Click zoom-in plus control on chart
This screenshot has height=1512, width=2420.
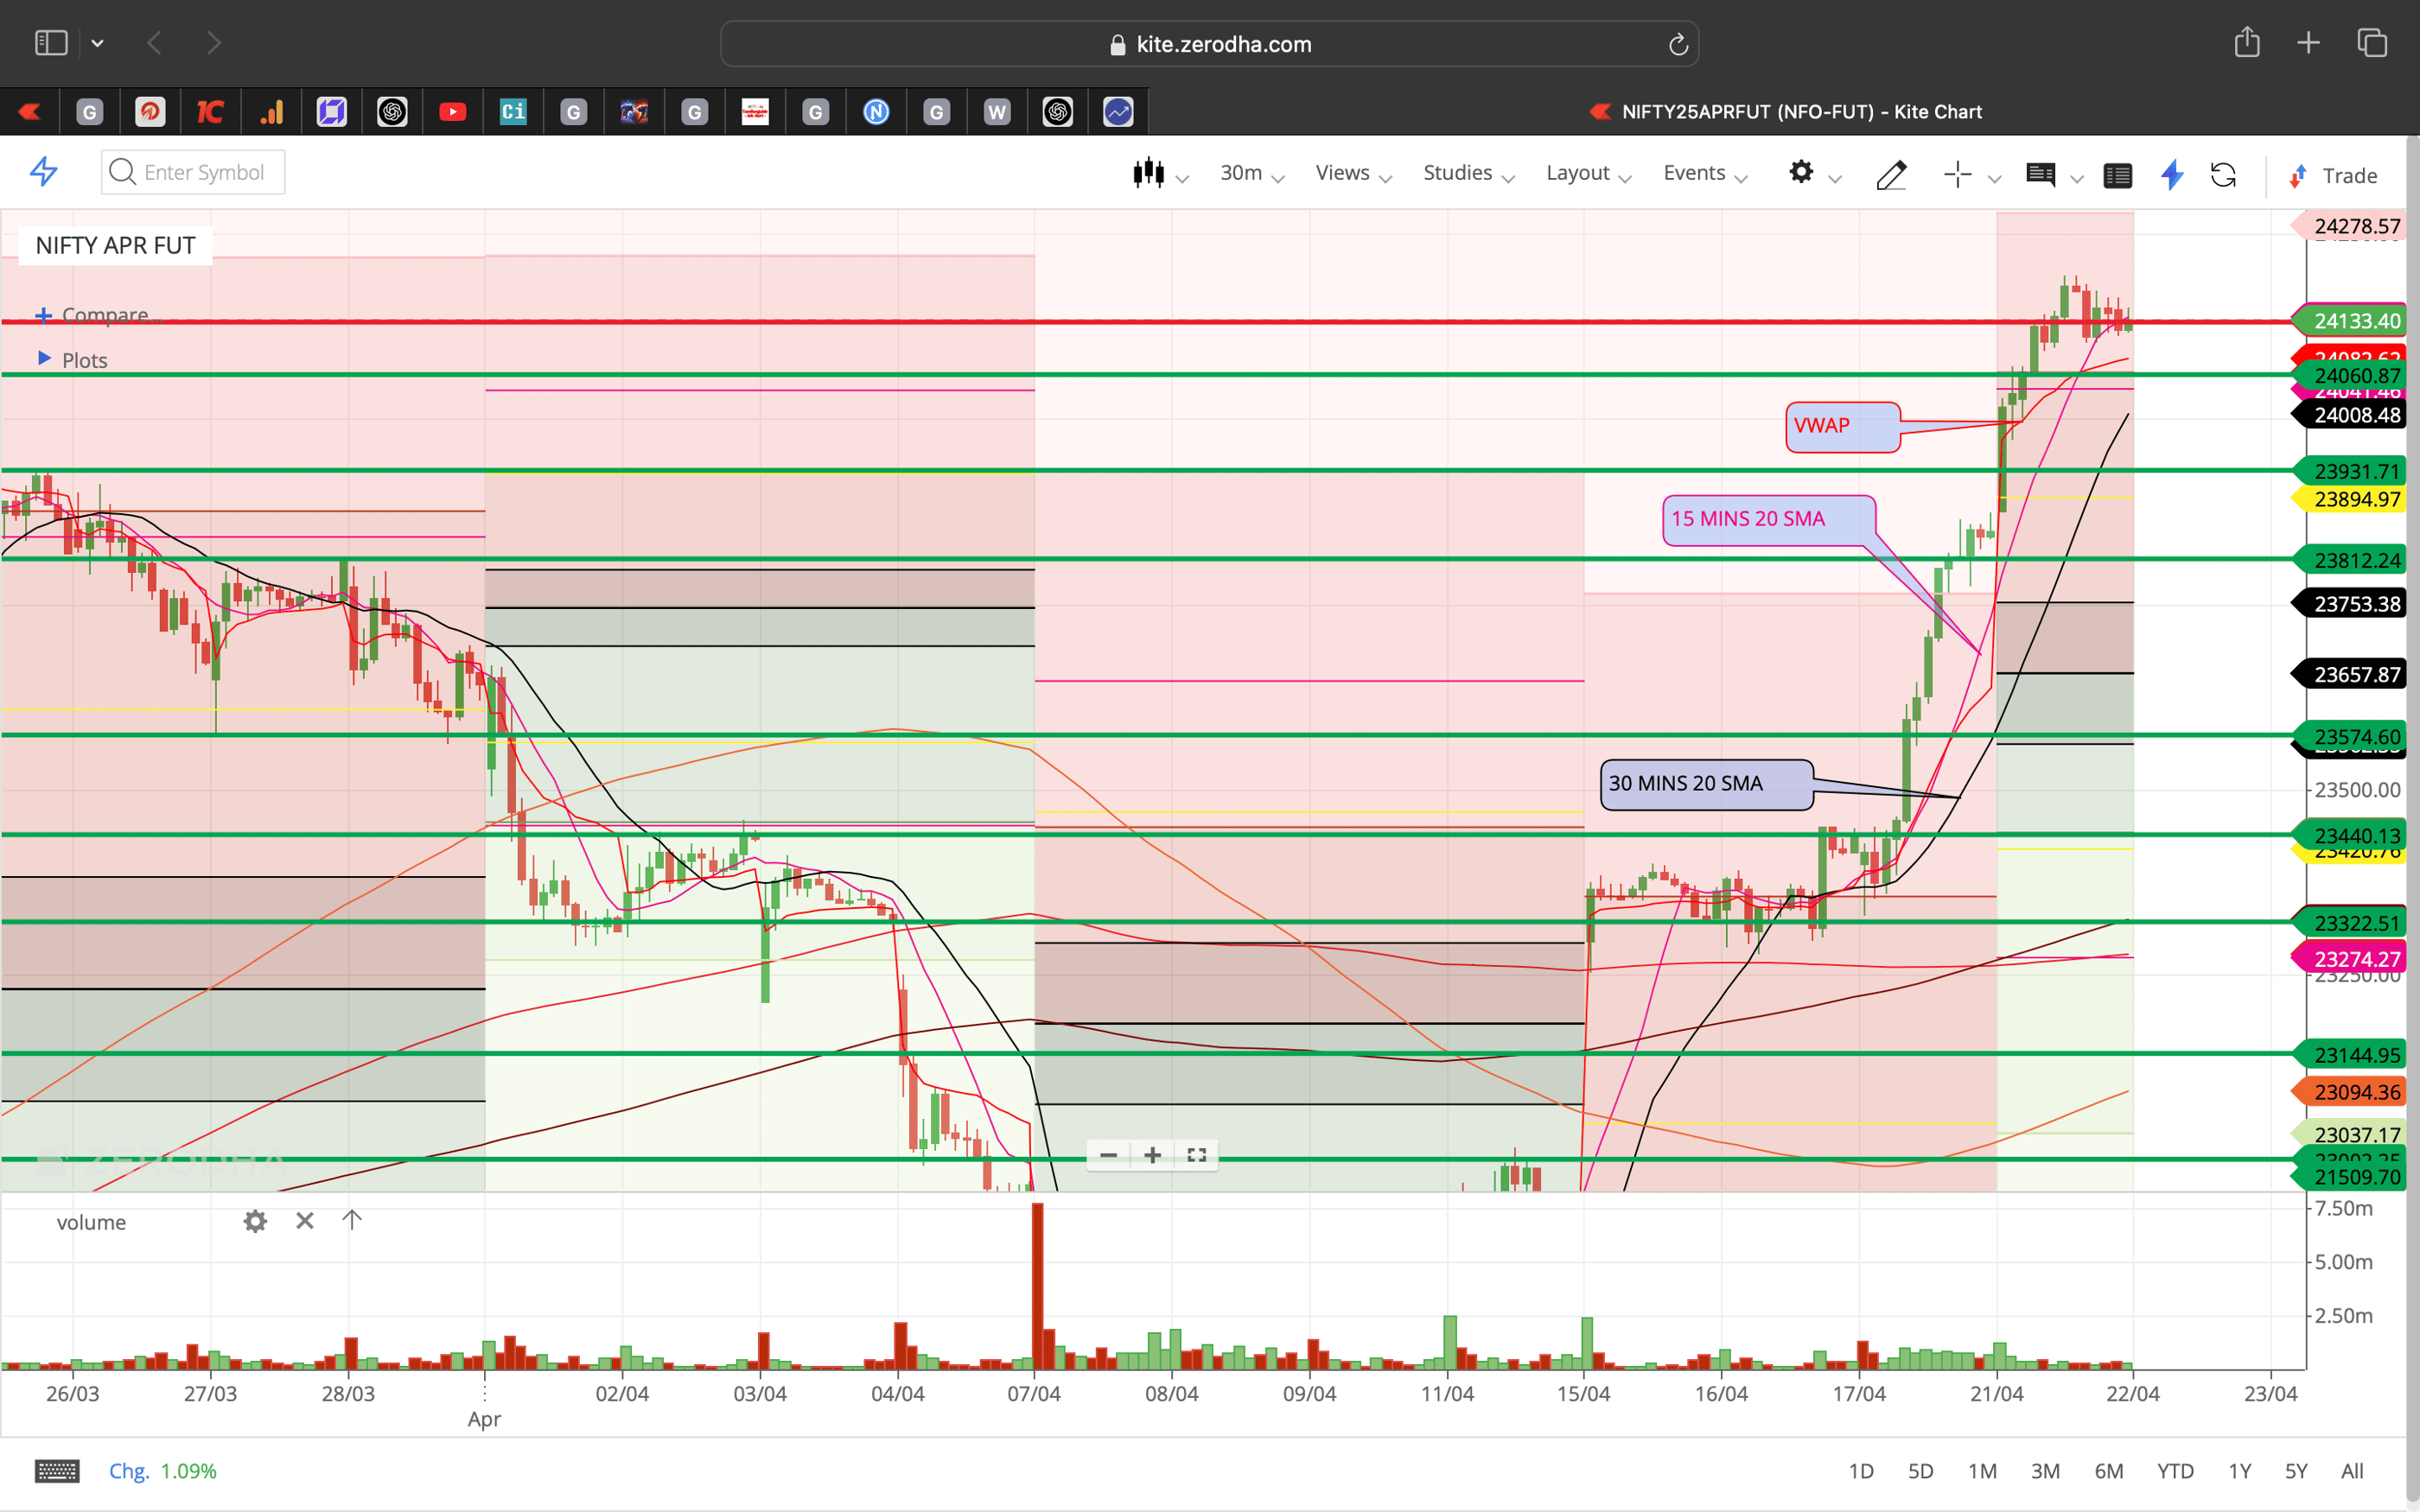tap(1152, 1155)
